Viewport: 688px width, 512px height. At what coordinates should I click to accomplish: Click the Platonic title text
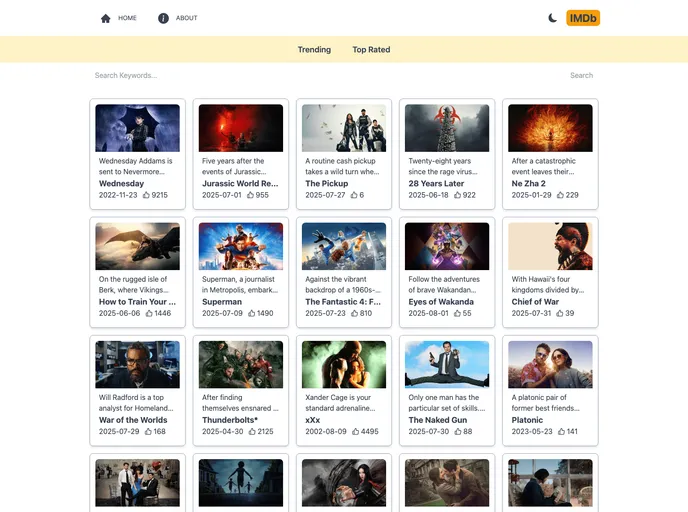[x=527, y=420]
